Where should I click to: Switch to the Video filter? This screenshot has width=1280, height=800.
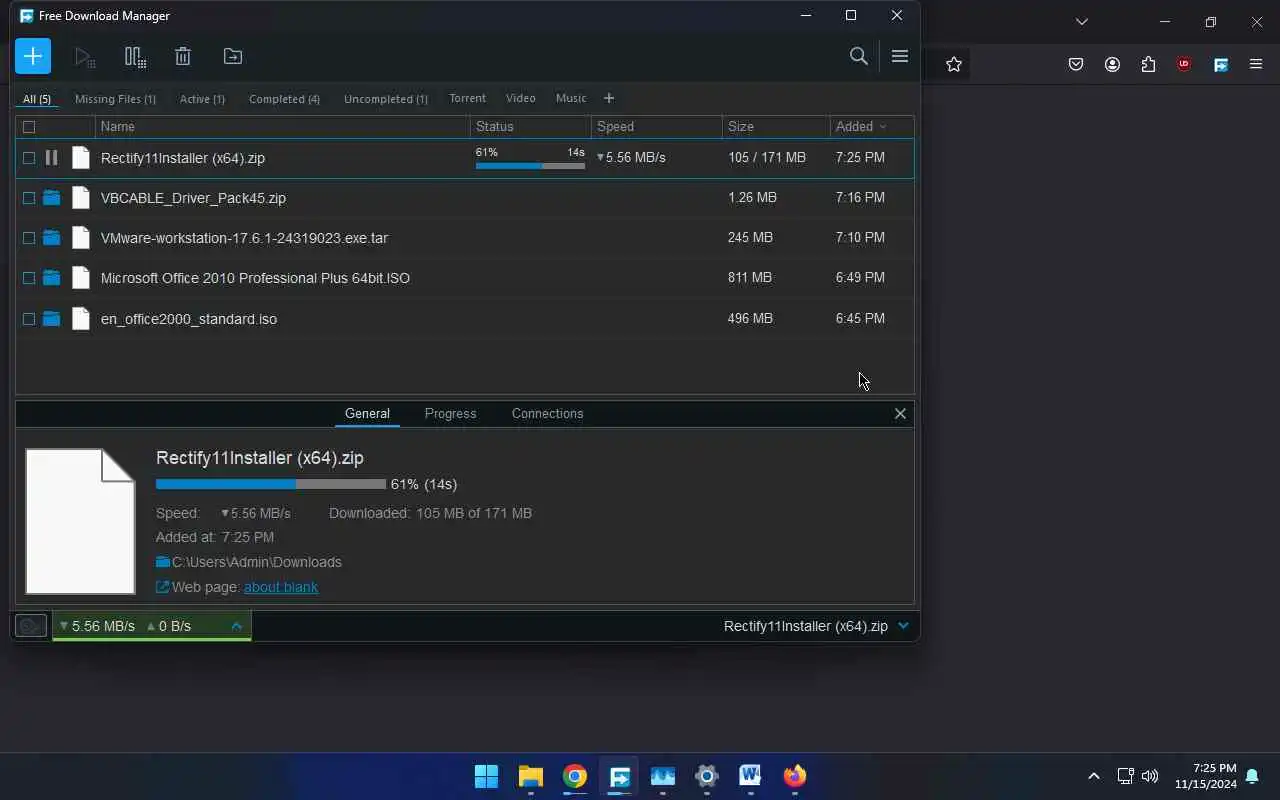pos(521,98)
